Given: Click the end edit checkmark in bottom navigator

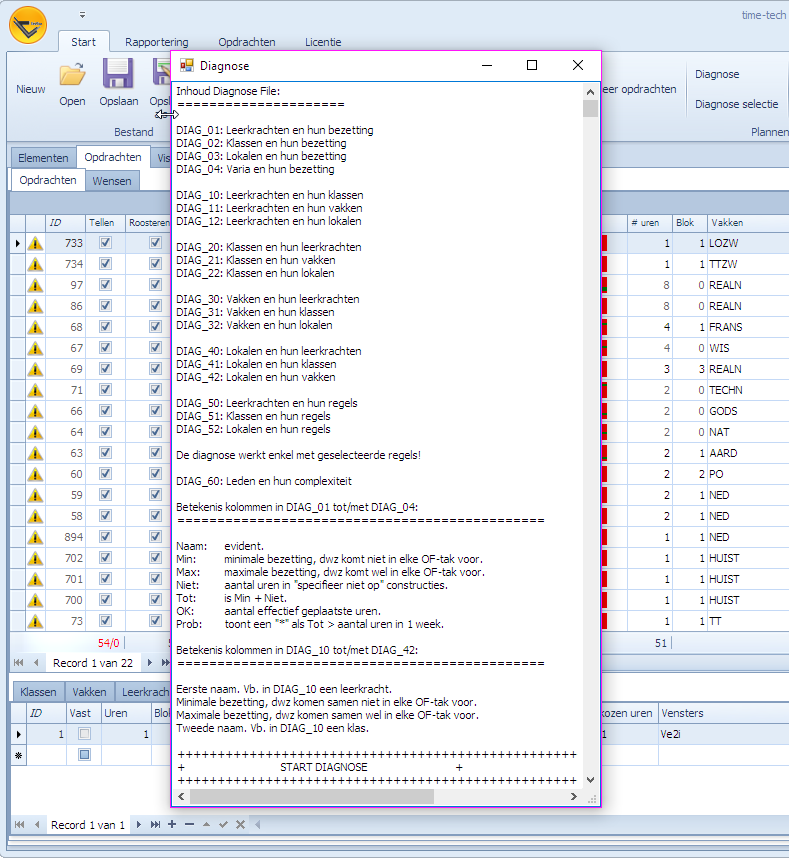Looking at the screenshot, I should 223,825.
